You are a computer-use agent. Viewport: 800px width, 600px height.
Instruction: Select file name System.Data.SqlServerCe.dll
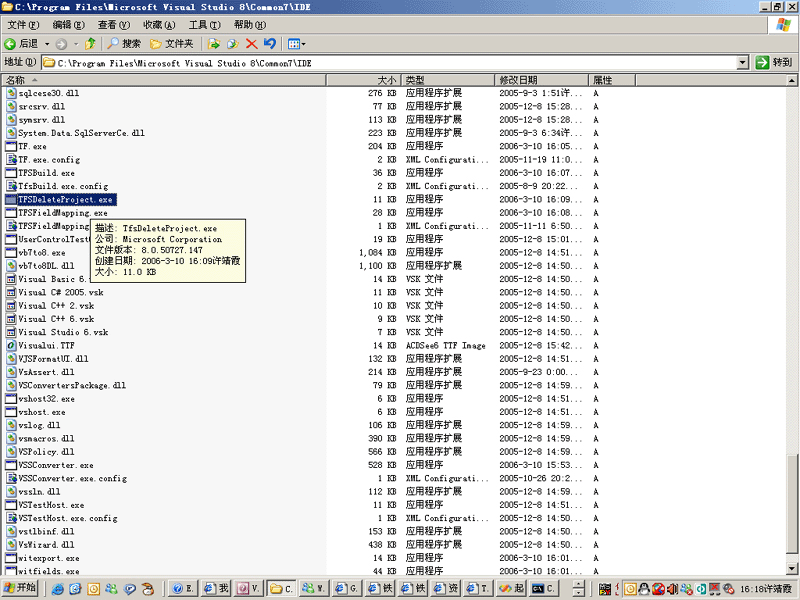pyautogui.click(x=82, y=133)
